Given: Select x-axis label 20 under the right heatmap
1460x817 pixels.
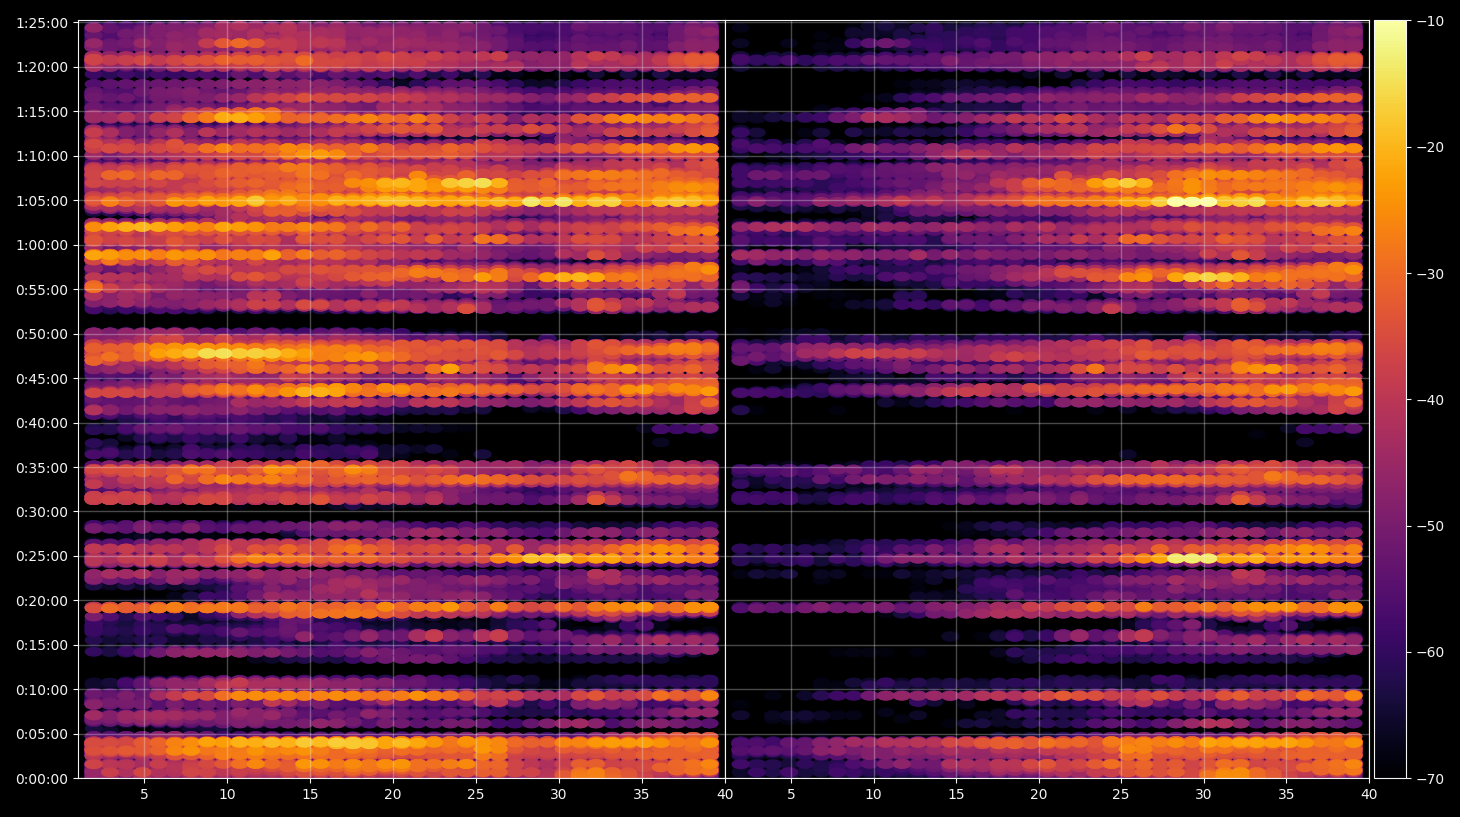Looking at the screenshot, I should [1039, 795].
